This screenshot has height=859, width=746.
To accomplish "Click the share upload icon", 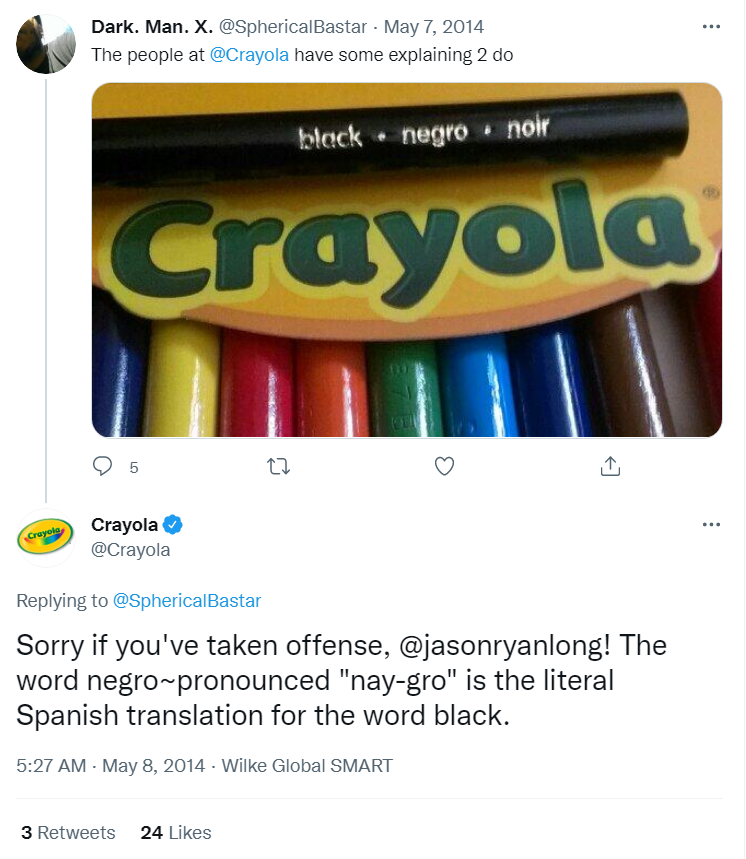I will click(610, 466).
